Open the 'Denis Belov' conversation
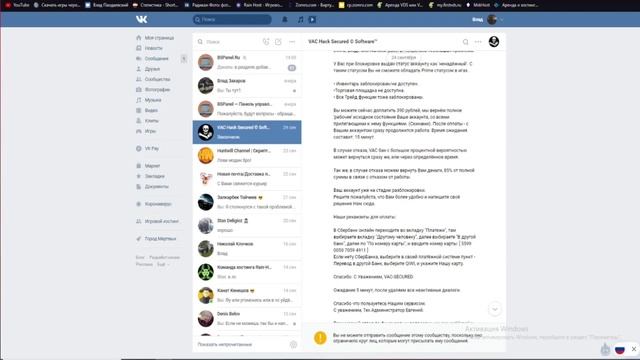 [x=247, y=318]
